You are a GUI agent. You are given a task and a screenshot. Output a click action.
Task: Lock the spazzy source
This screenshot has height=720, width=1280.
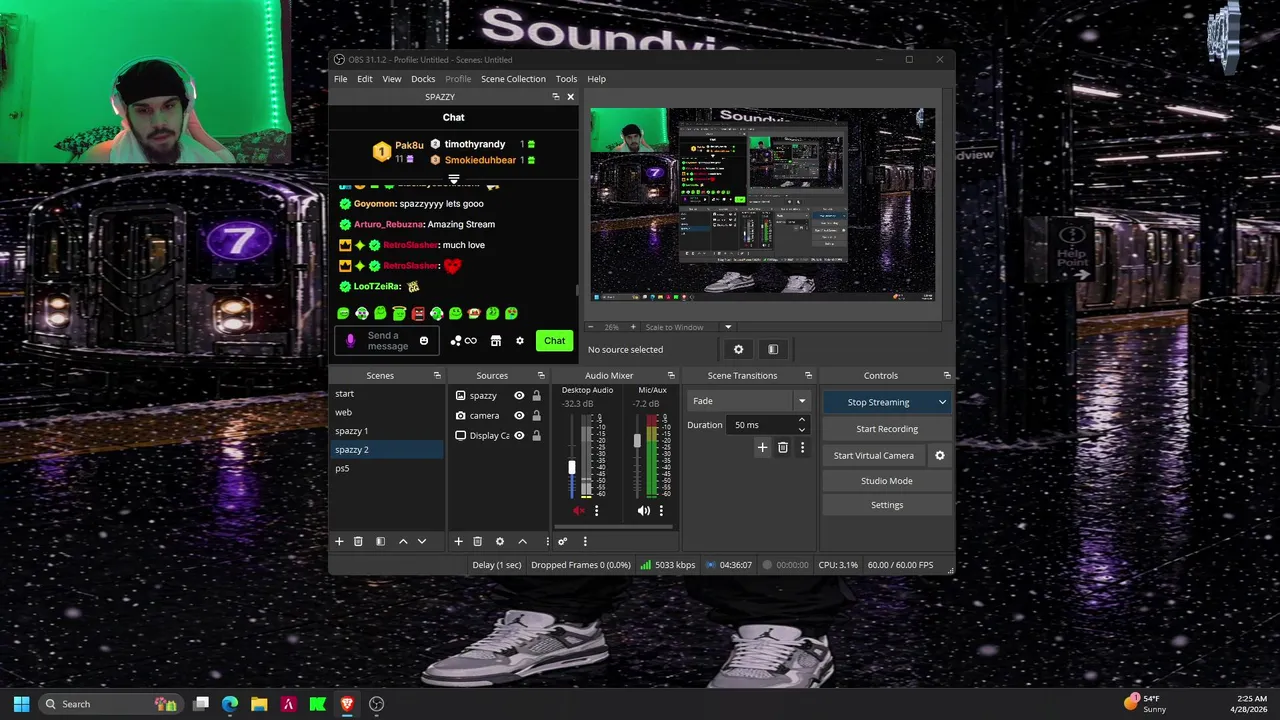coord(536,395)
